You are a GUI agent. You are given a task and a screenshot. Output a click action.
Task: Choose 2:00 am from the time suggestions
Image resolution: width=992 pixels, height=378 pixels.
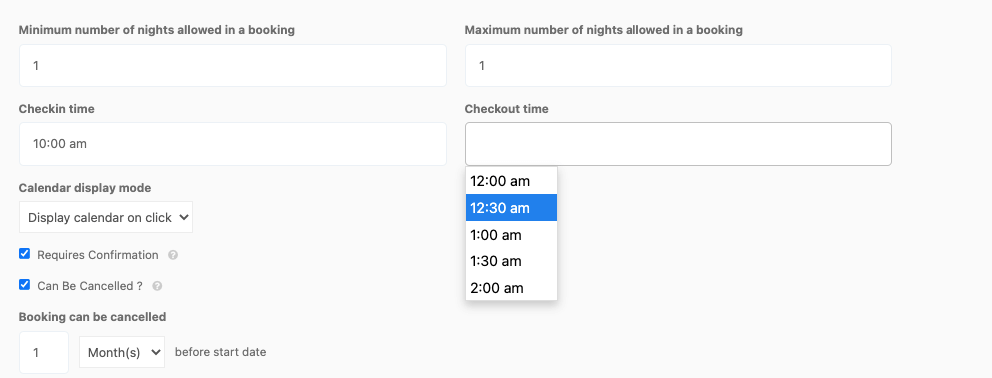point(511,288)
